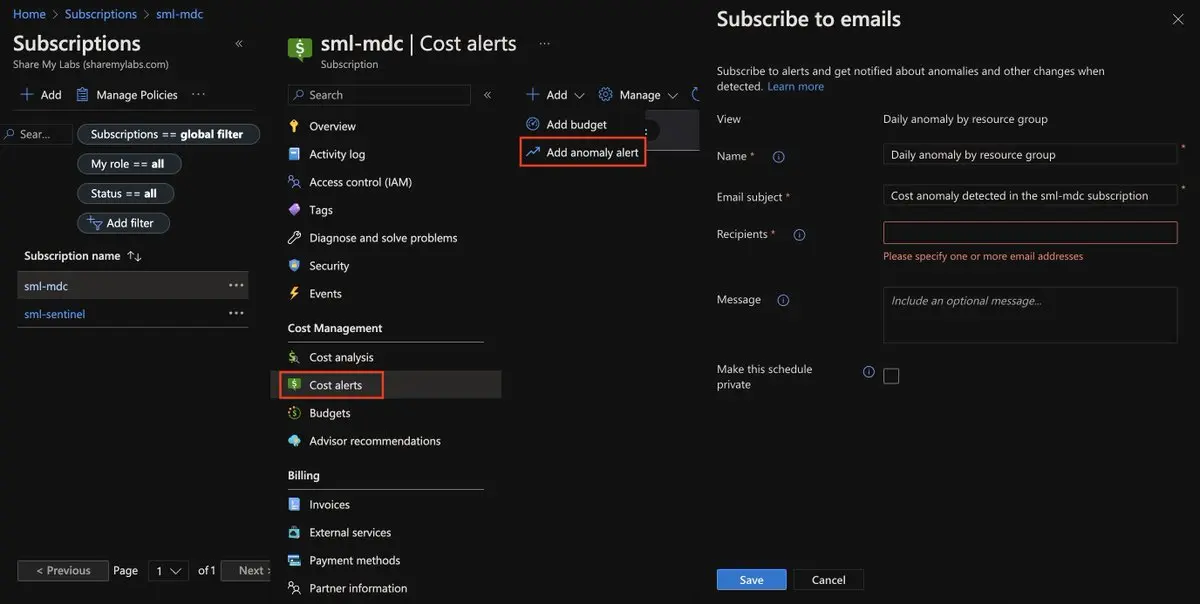Collapse the Subscriptions panel with double chevron
This screenshot has width=1200, height=604.
coord(239,44)
